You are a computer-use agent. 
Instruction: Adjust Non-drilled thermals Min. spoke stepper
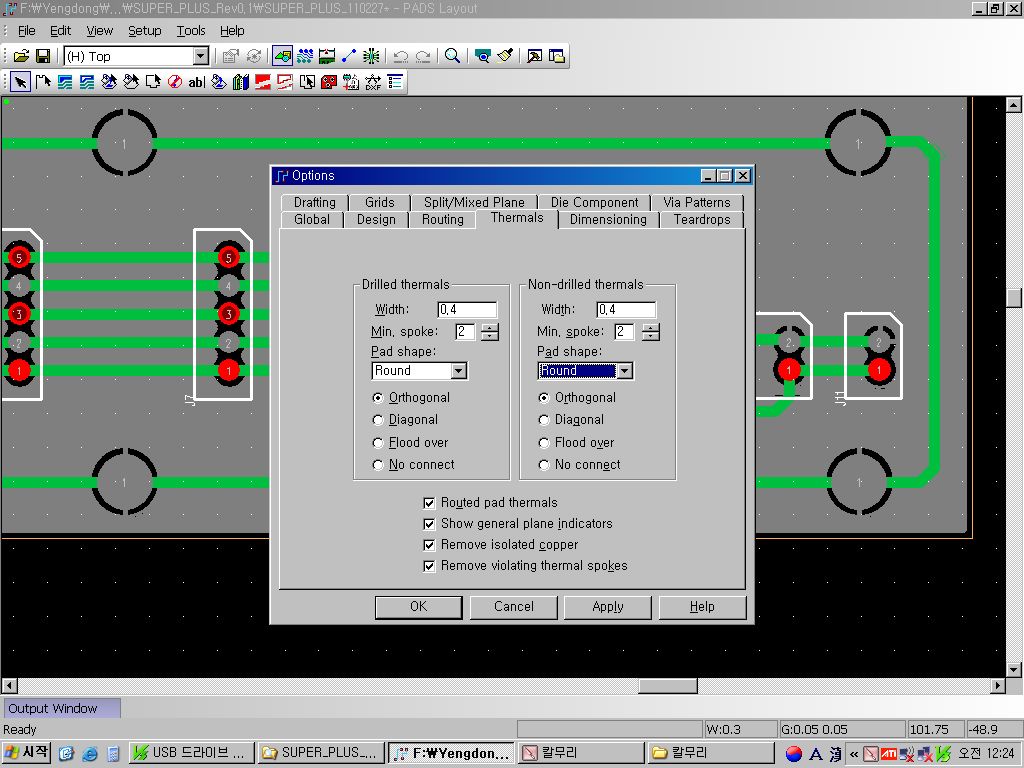pyautogui.click(x=650, y=332)
